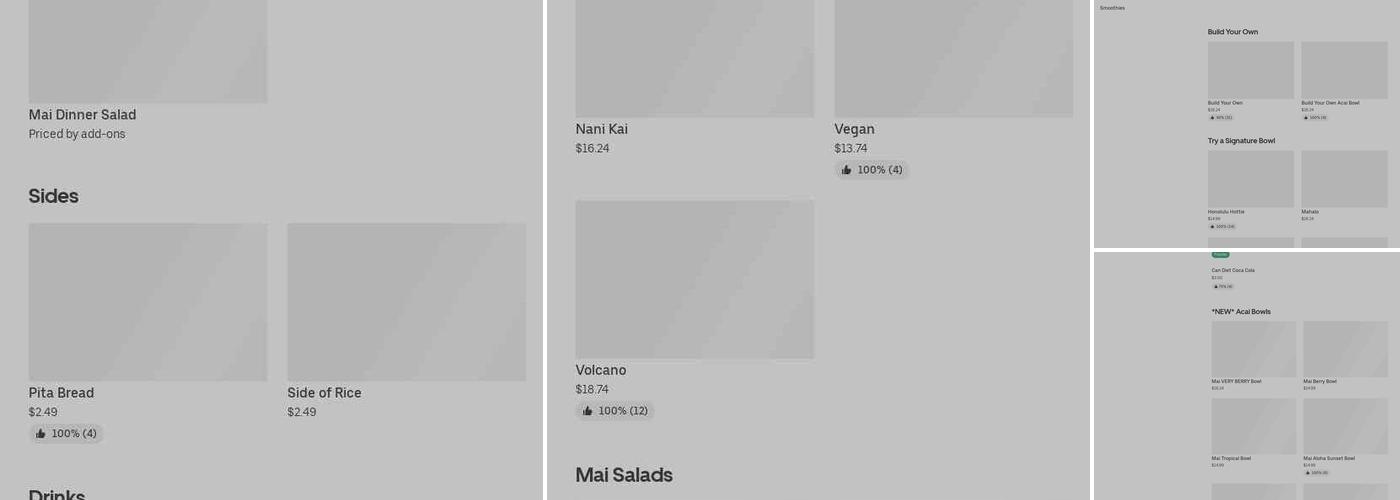1400x500 pixels.
Task: Click the thumbs-up icon under Can Diet Coca Cola
Action: (x=1215, y=287)
